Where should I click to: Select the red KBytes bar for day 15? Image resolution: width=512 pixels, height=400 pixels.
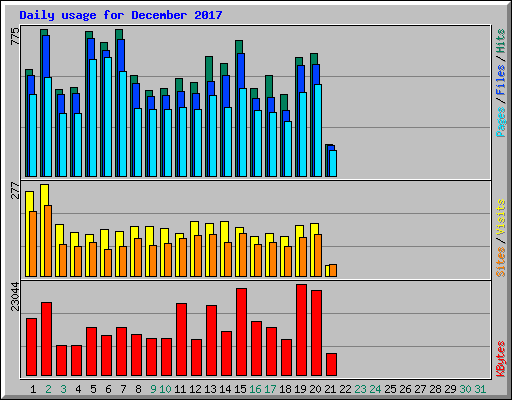[241, 332]
